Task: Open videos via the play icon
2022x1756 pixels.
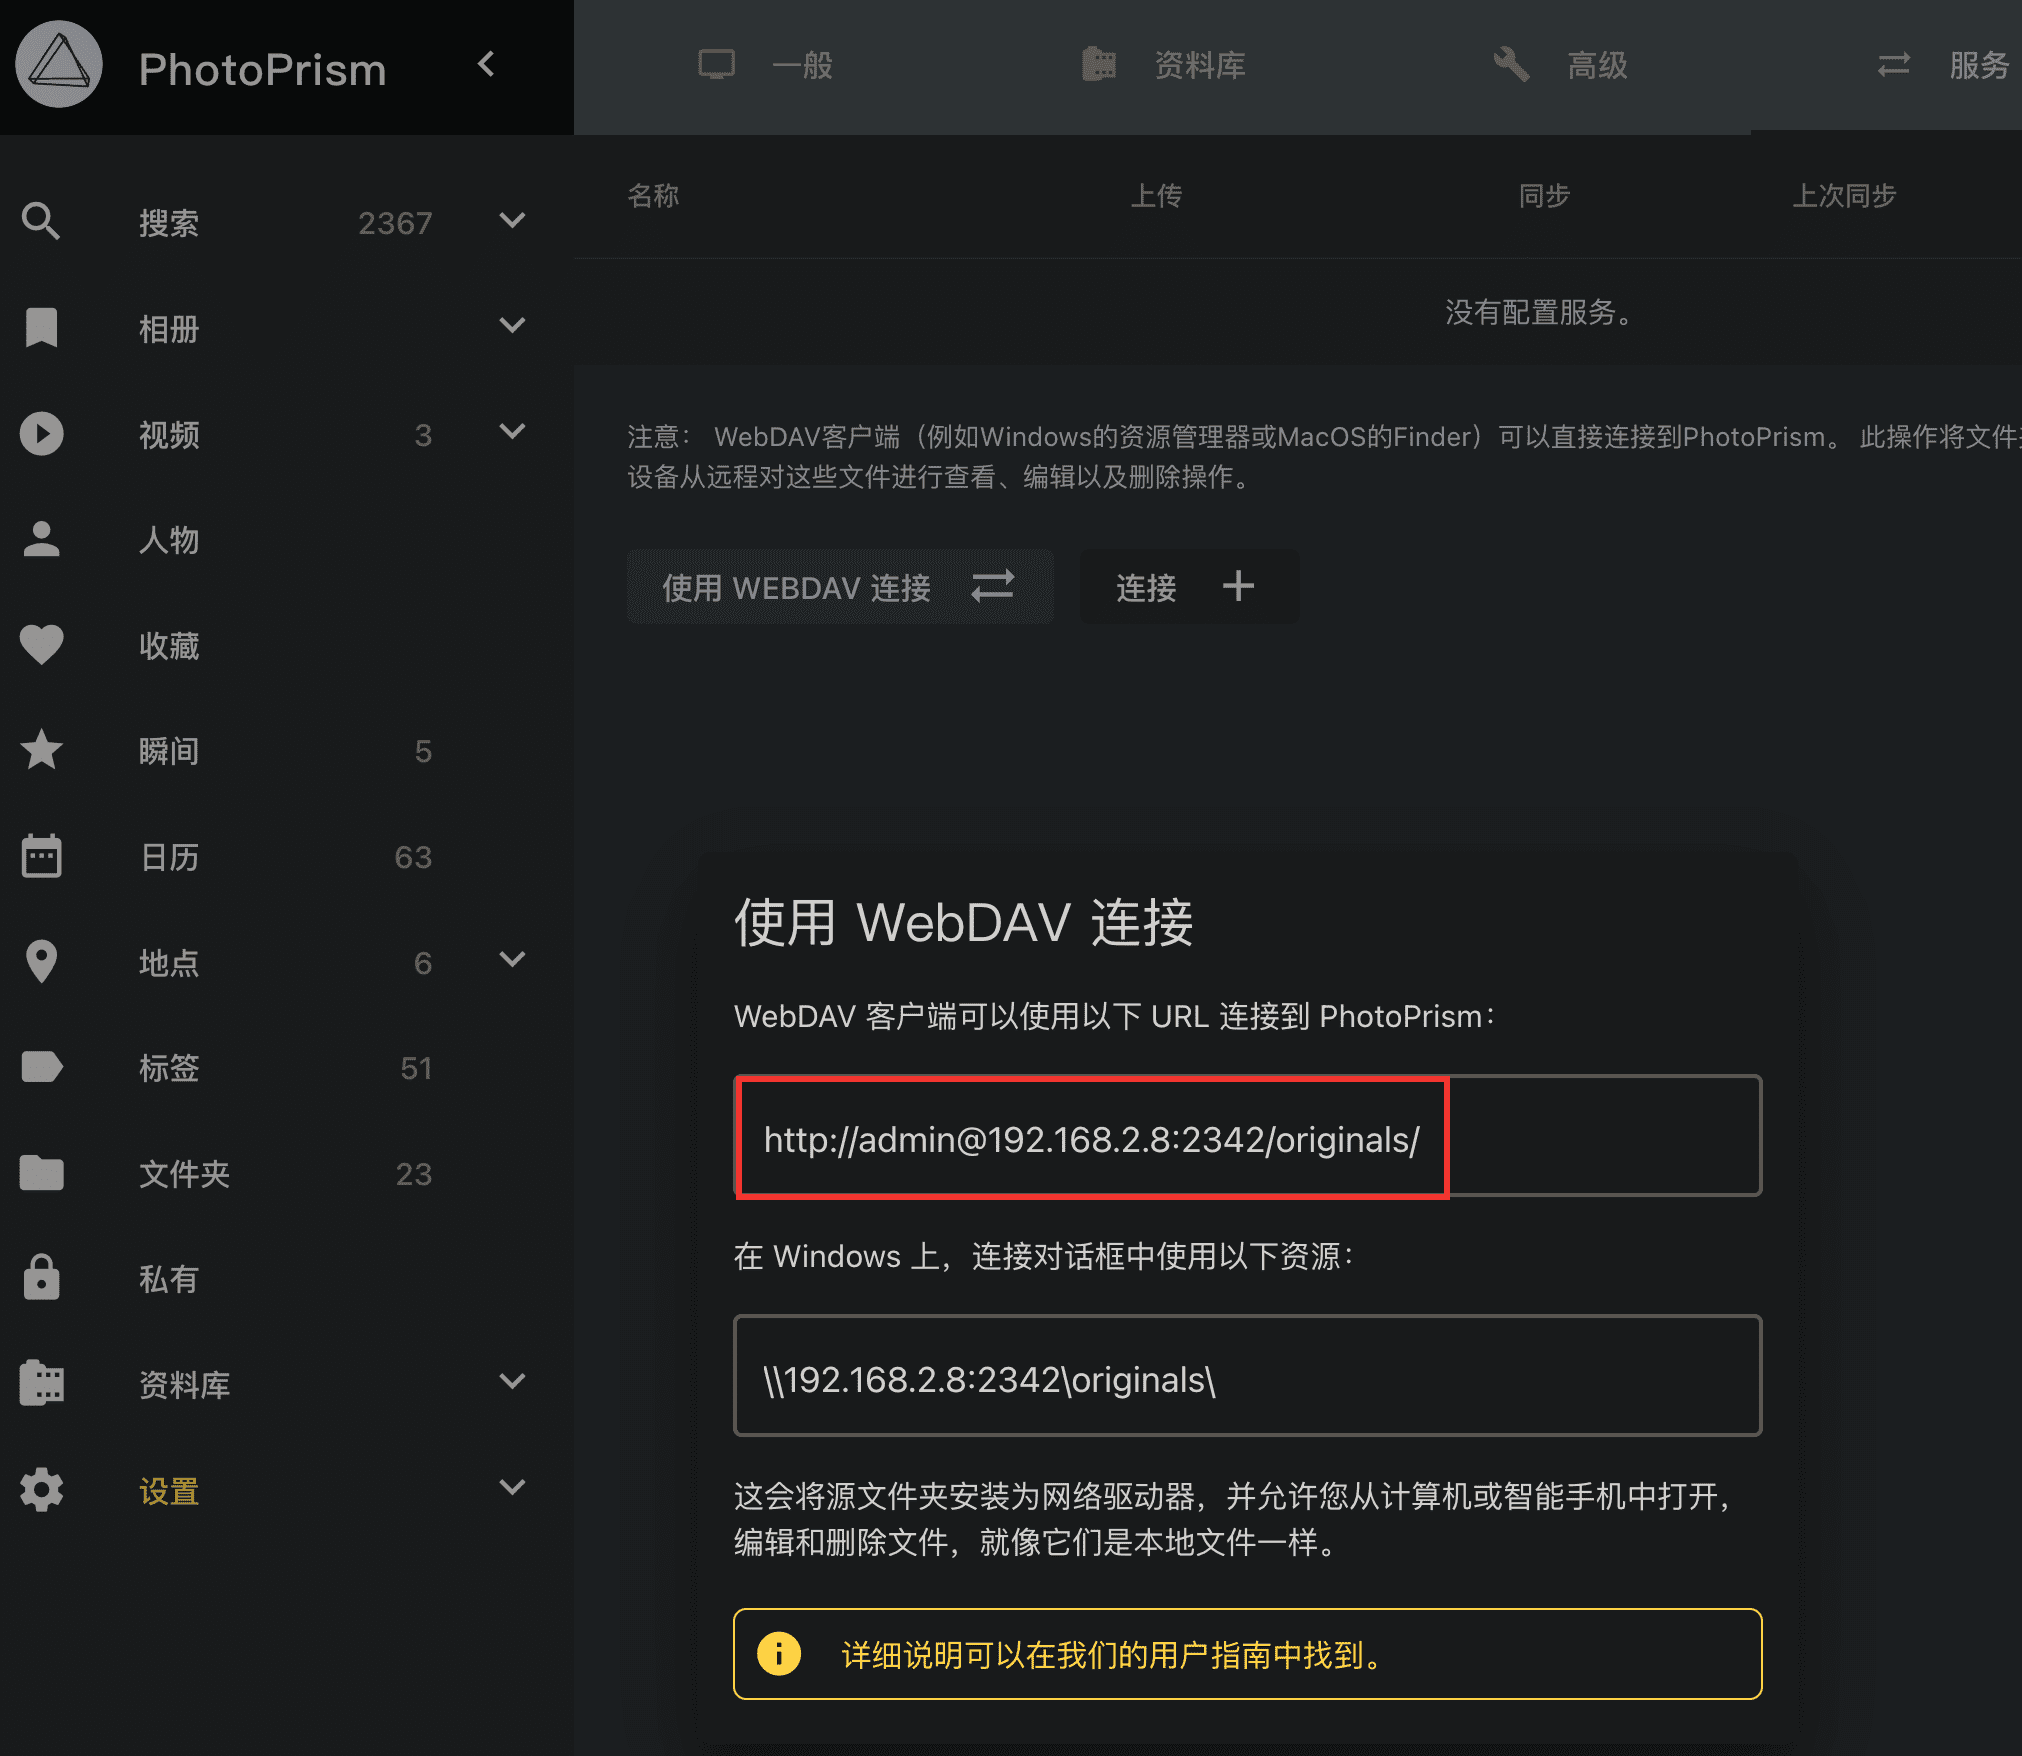Action: click(x=41, y=433)
